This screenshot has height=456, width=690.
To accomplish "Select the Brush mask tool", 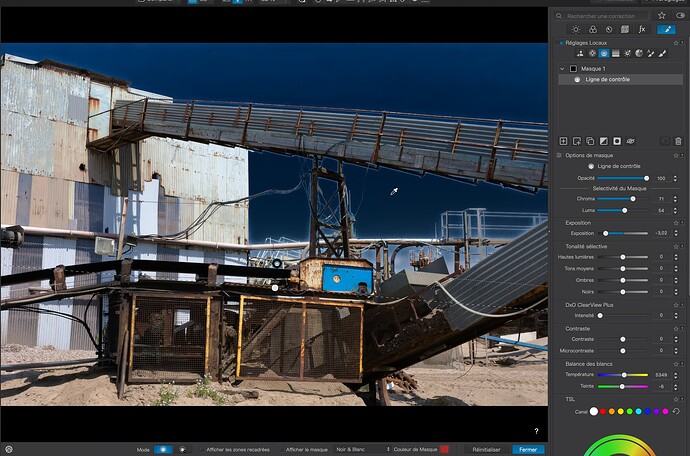I will click(x=662, y=54).
